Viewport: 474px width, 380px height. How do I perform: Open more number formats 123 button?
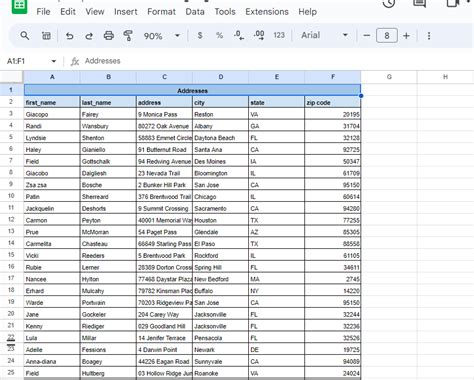click(279, 35)
